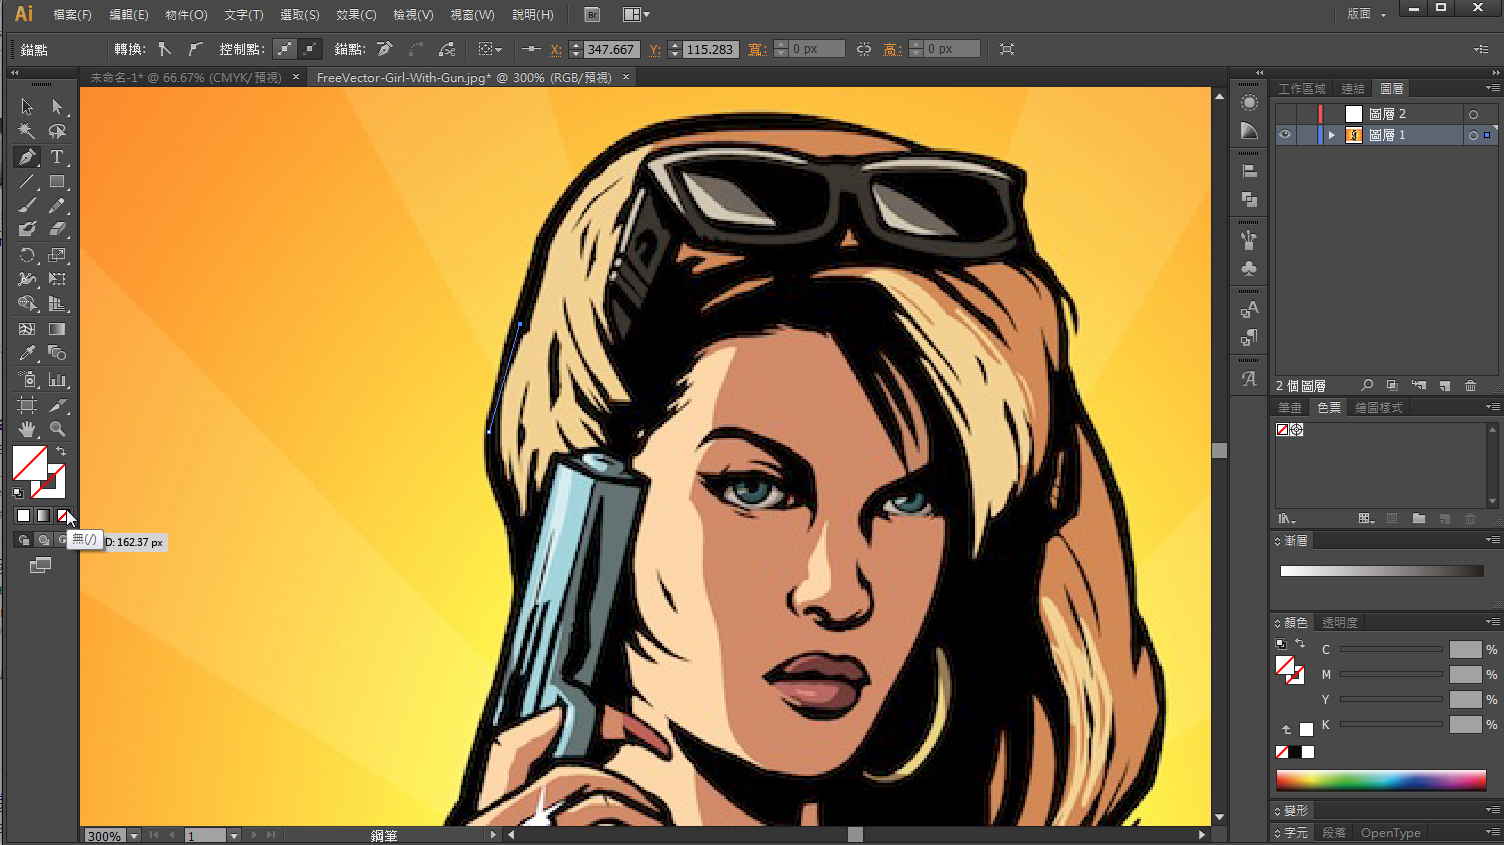
Task: Expand the 變形 transform panel
Action: click(x=1277, y=811)
